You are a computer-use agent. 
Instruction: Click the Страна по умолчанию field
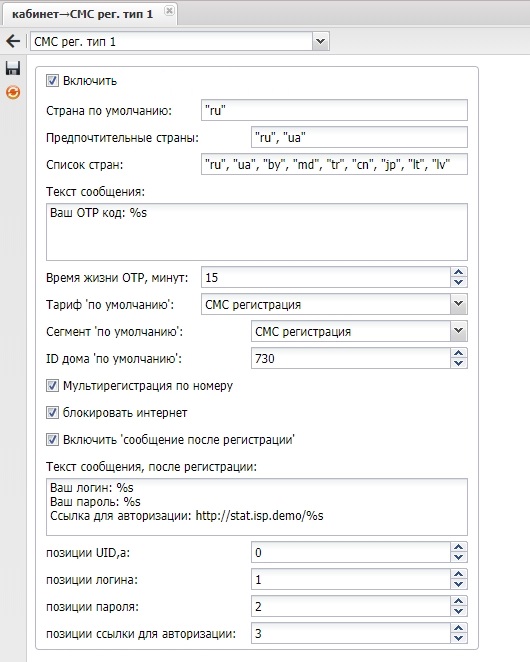pyautogui.click(x=334, y=110)
